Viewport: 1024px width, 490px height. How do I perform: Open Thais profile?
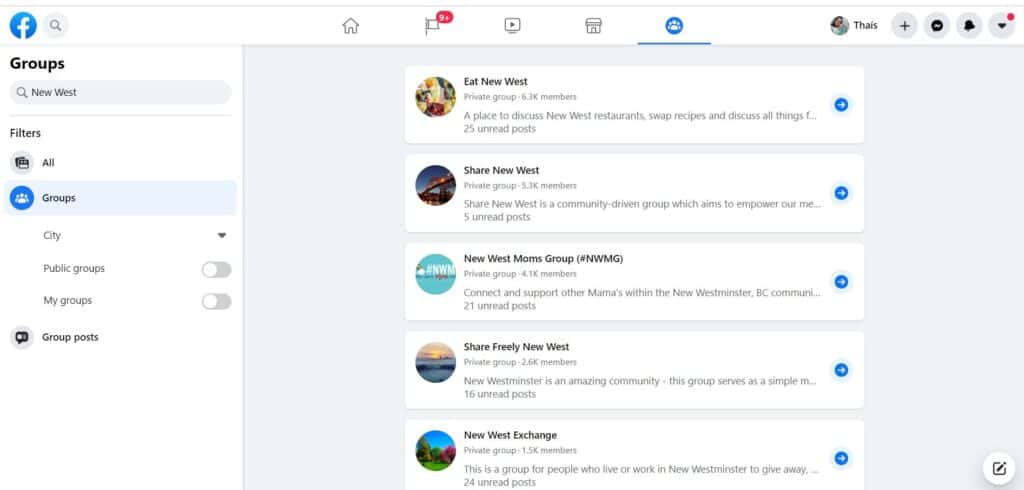(854, 25)
